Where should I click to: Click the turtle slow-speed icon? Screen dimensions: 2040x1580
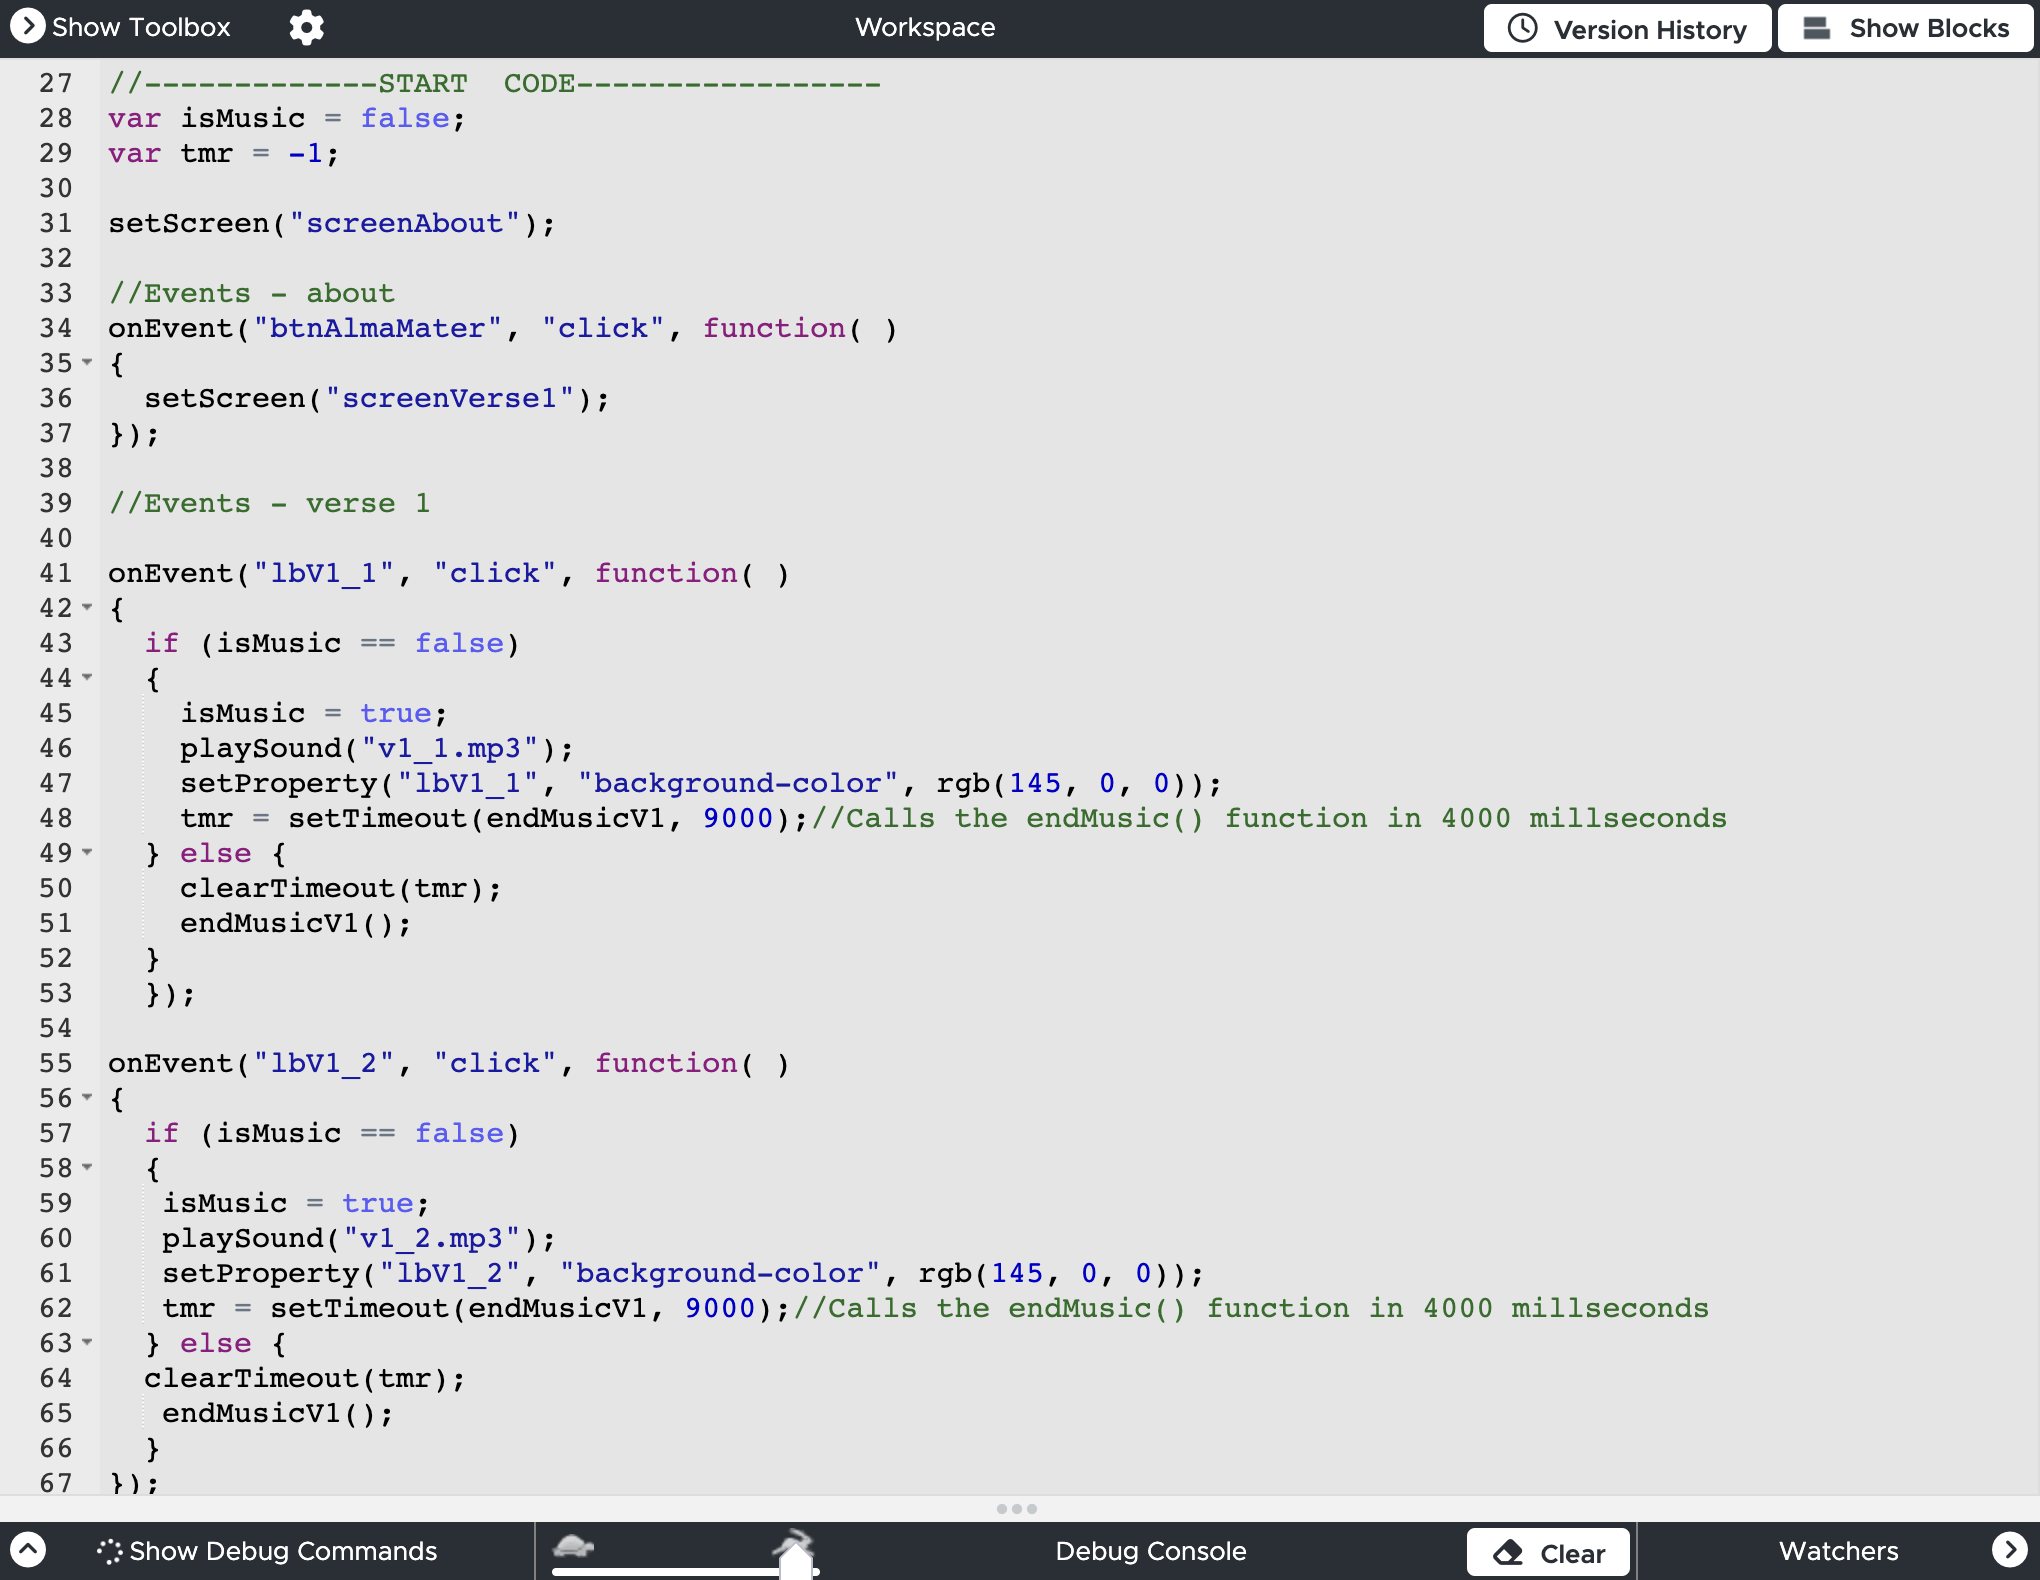574,1547
